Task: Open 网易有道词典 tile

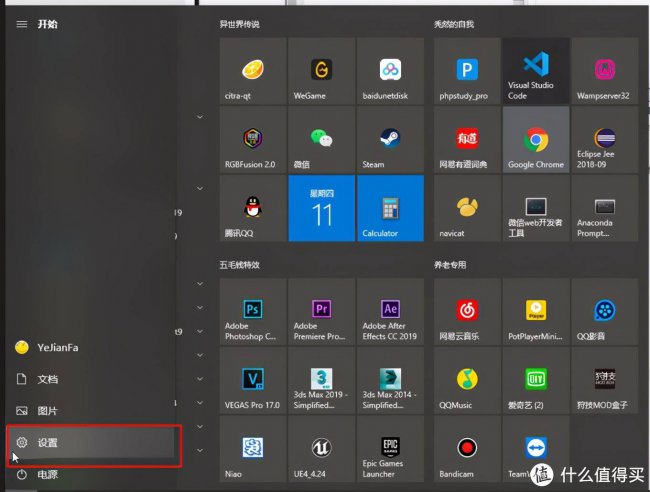Action: pyautogui.click(x=467, y=140)
